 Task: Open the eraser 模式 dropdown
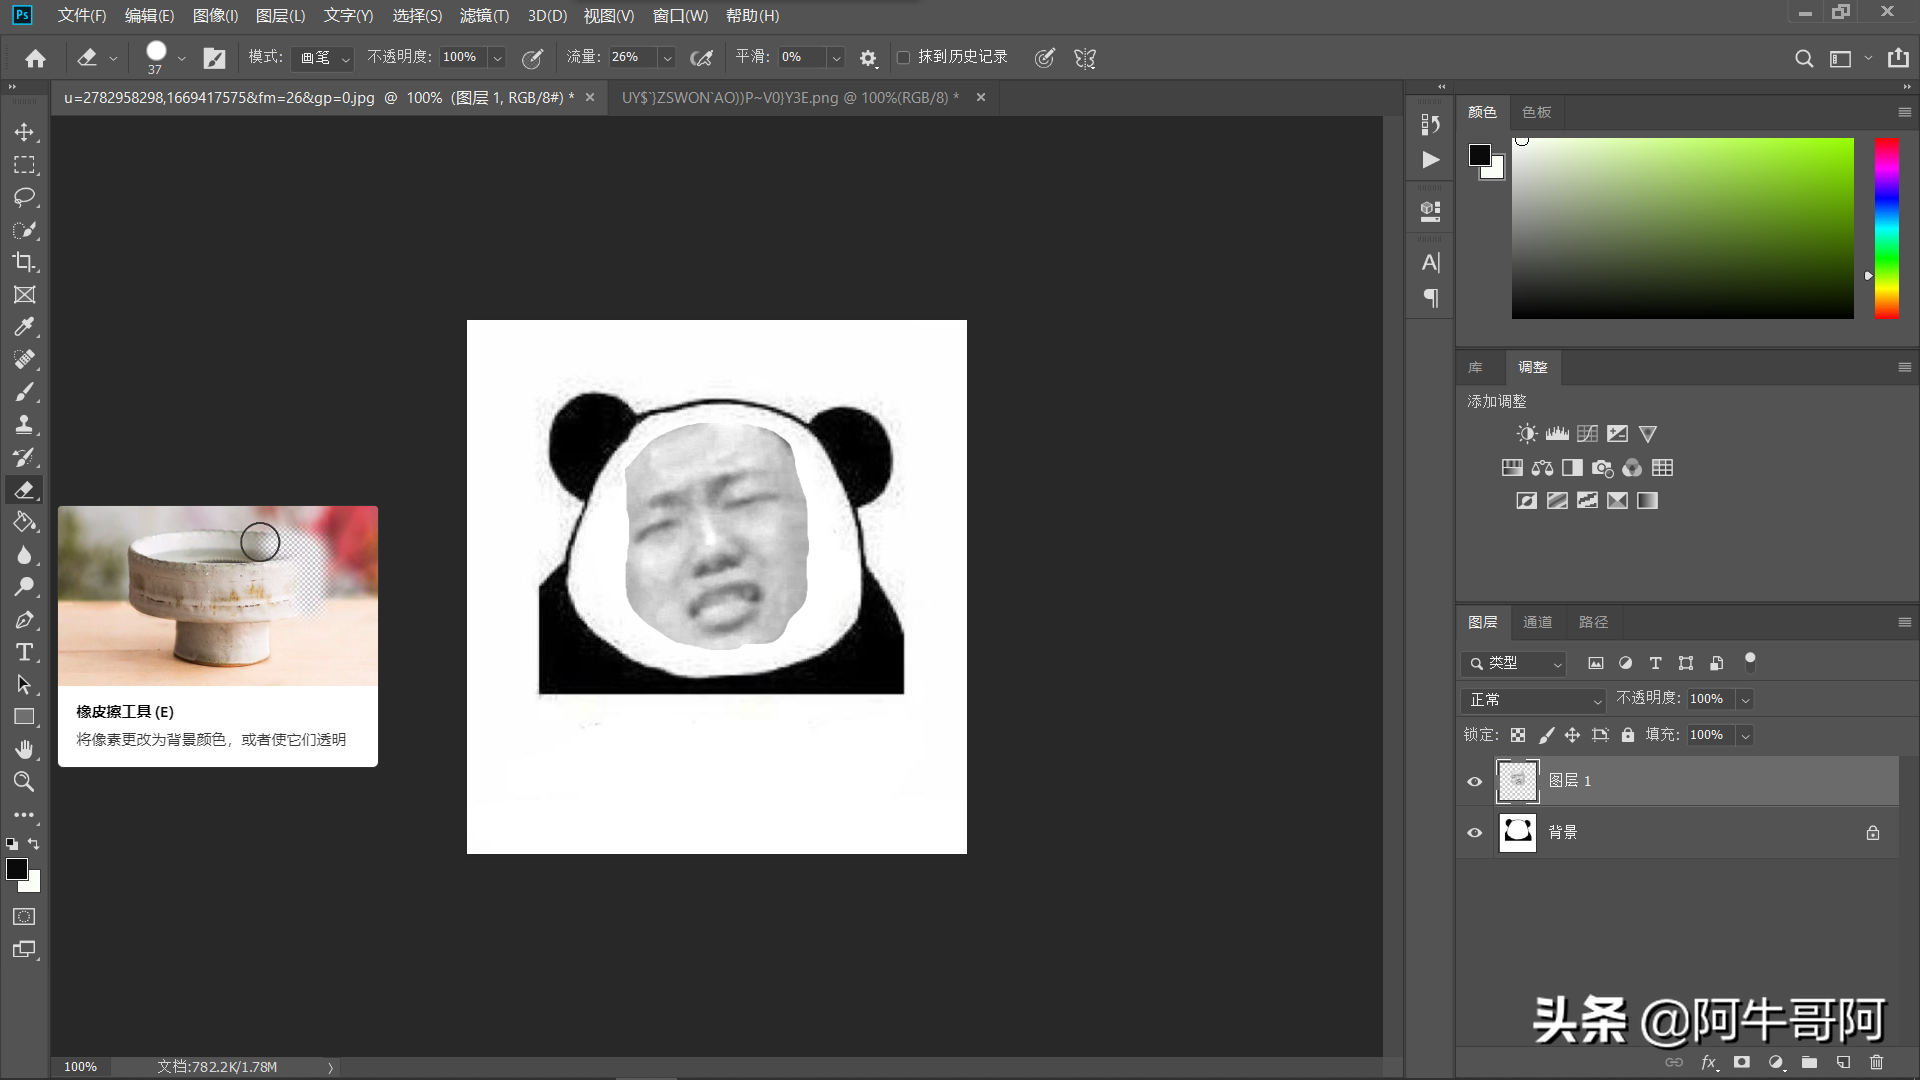click(x=323, y=58)
